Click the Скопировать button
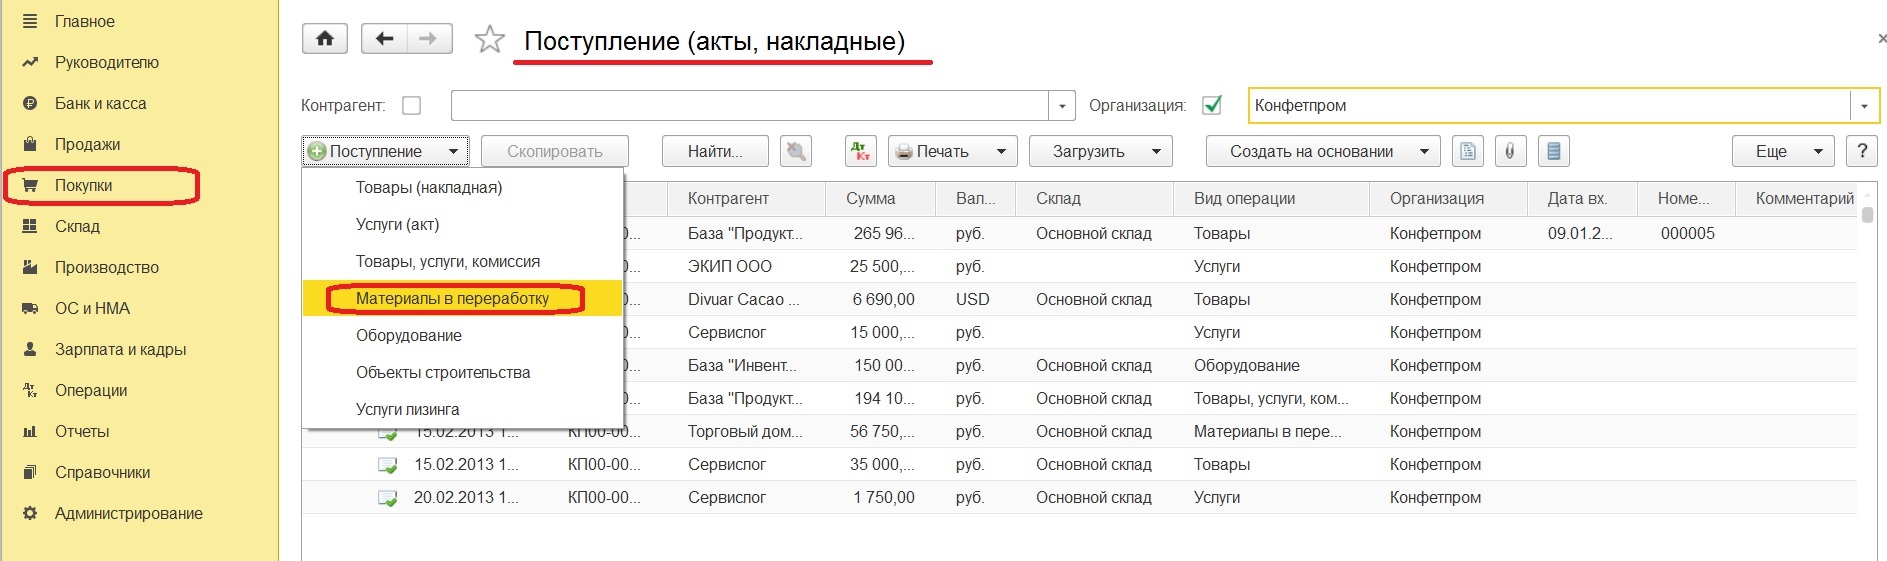The width and height of the screenshot is (1887, 561). pyautogui.click(x=554, y=151)
